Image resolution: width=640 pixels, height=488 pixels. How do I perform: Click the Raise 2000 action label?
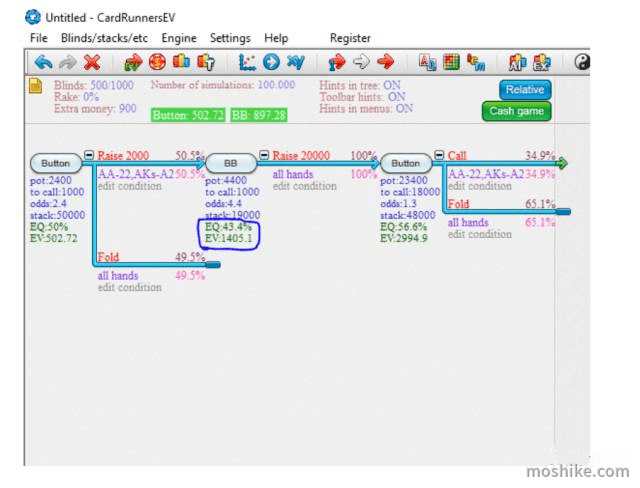click(123, 155)
